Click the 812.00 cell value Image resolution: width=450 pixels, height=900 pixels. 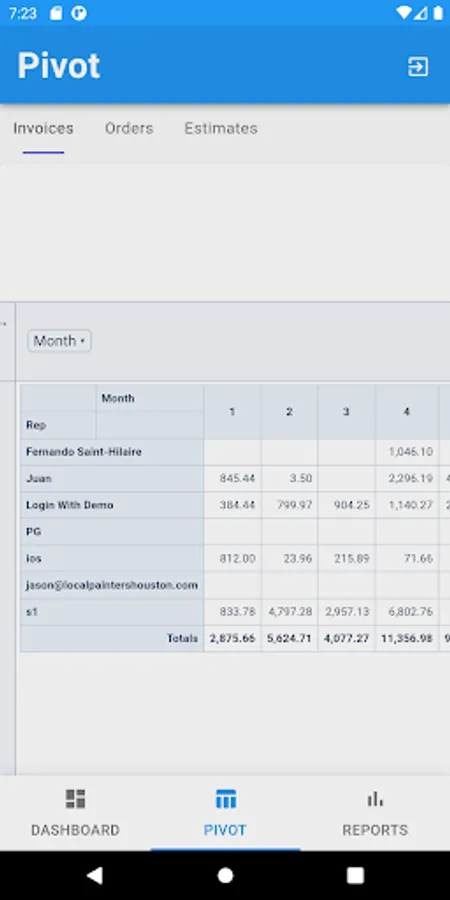237,558
